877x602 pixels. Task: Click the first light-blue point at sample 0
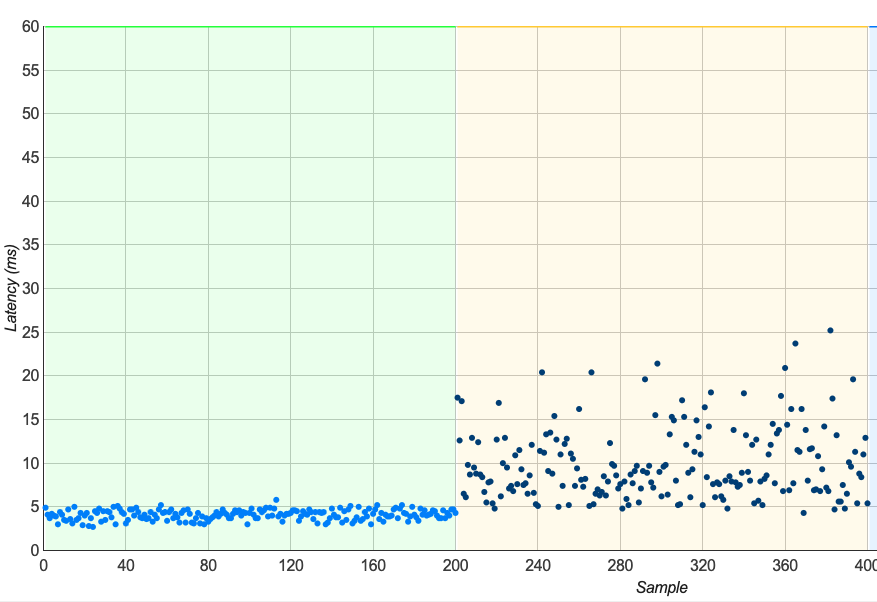(45, 508)
